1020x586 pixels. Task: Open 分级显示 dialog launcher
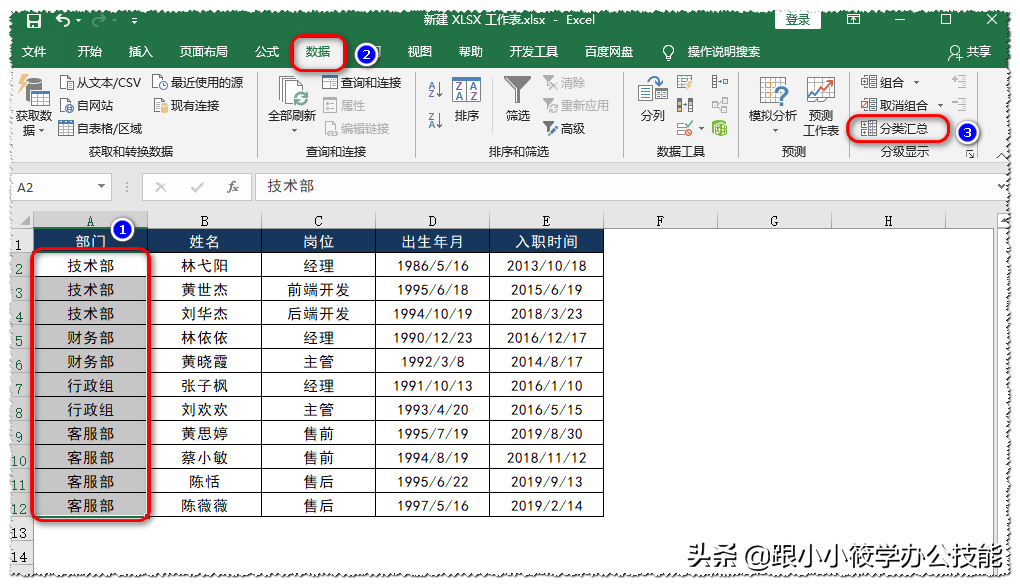click(970, 154)
